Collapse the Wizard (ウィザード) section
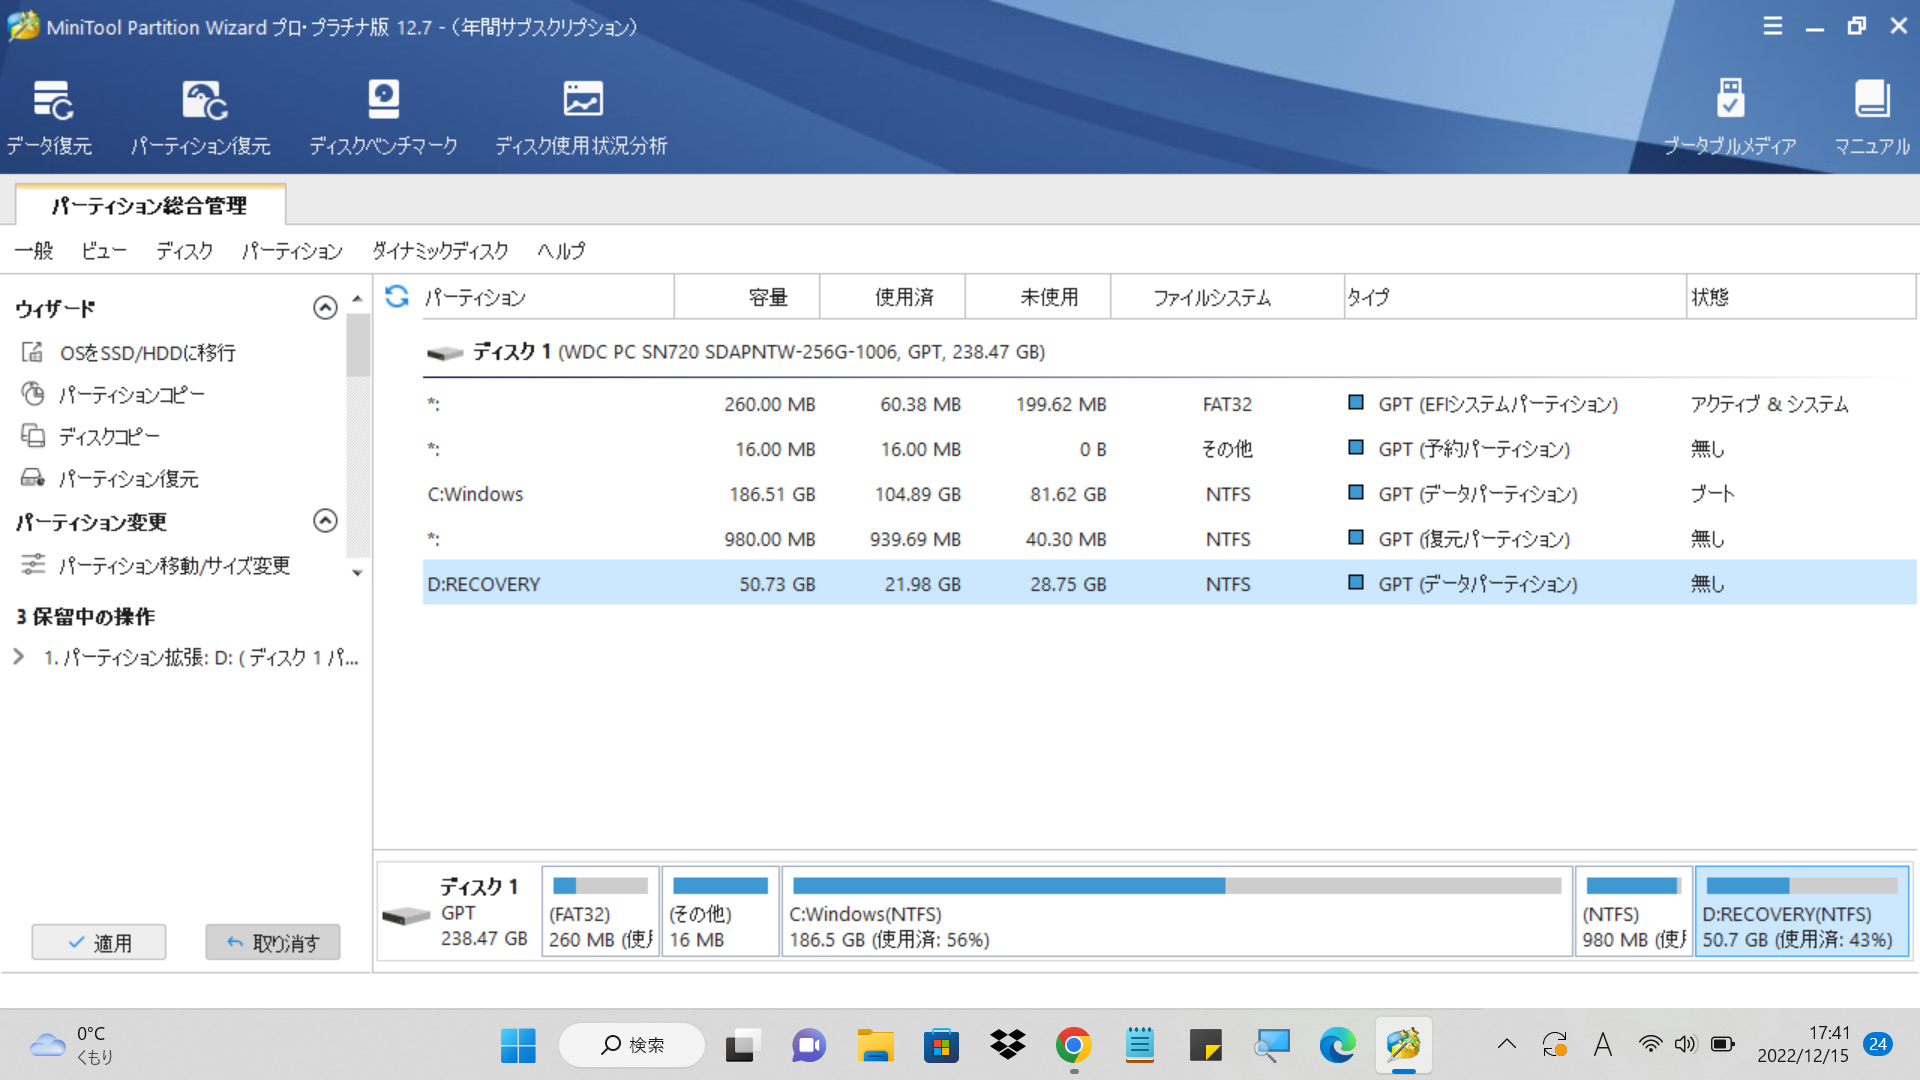The image size is (1920, 1080). pyautogui.click(x=325, y=308)
